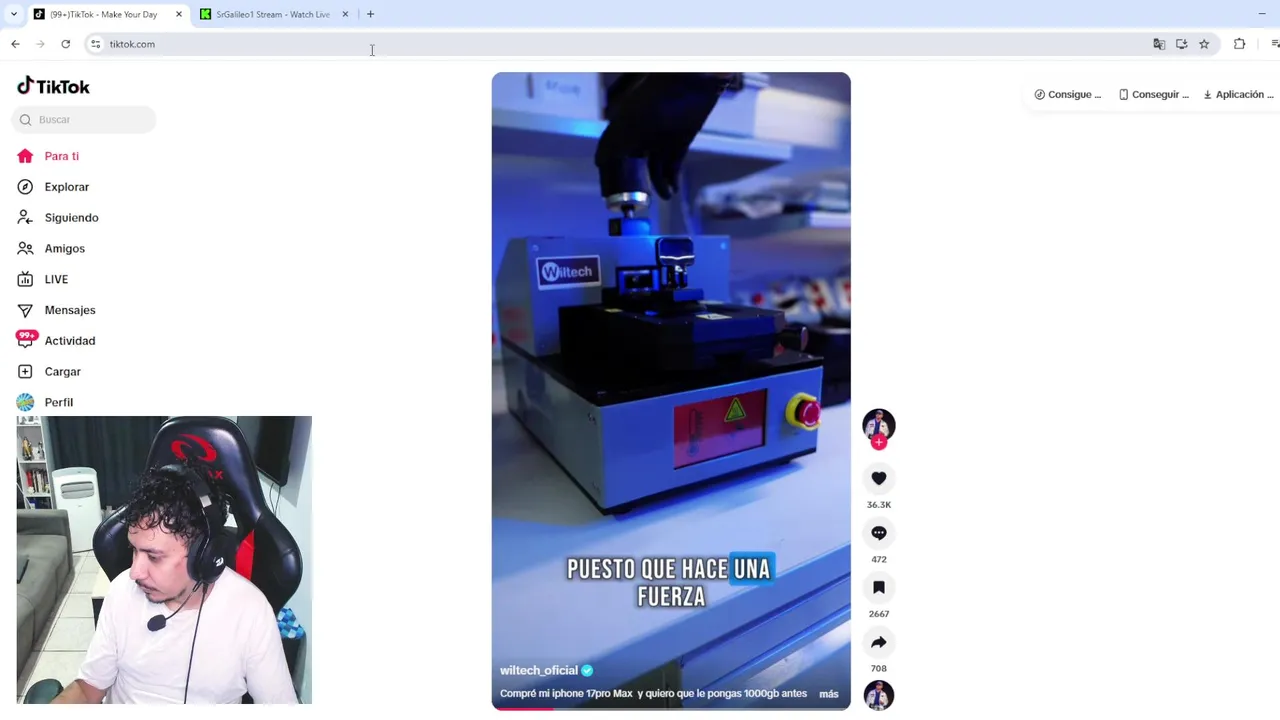Go back in browser history
Viewport: 1280px width, 720px height.
pyautogui.click(x=15, y=44)
